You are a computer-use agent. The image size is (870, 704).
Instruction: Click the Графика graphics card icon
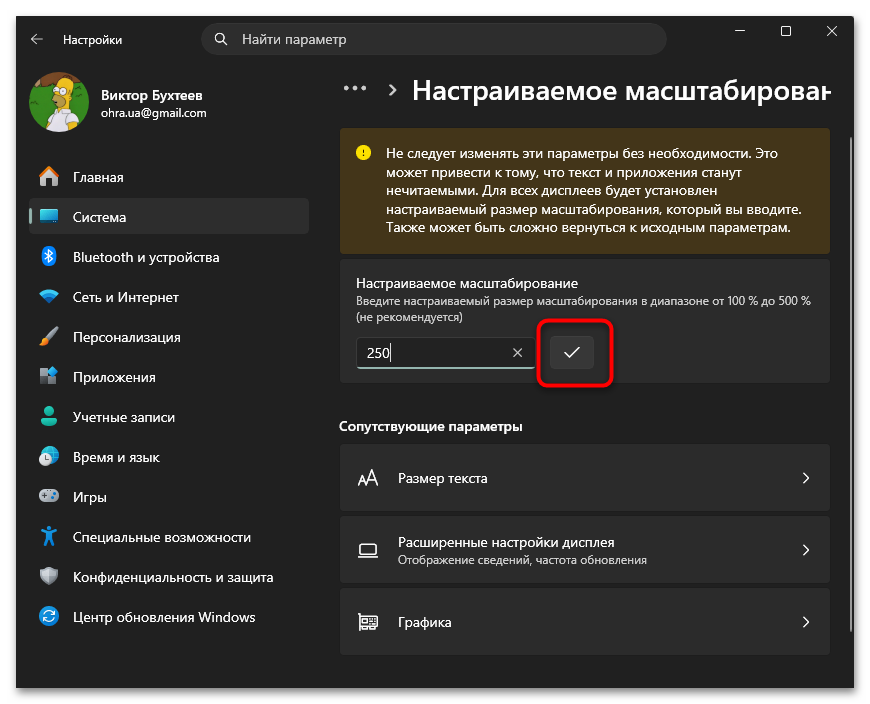(368, 622)
